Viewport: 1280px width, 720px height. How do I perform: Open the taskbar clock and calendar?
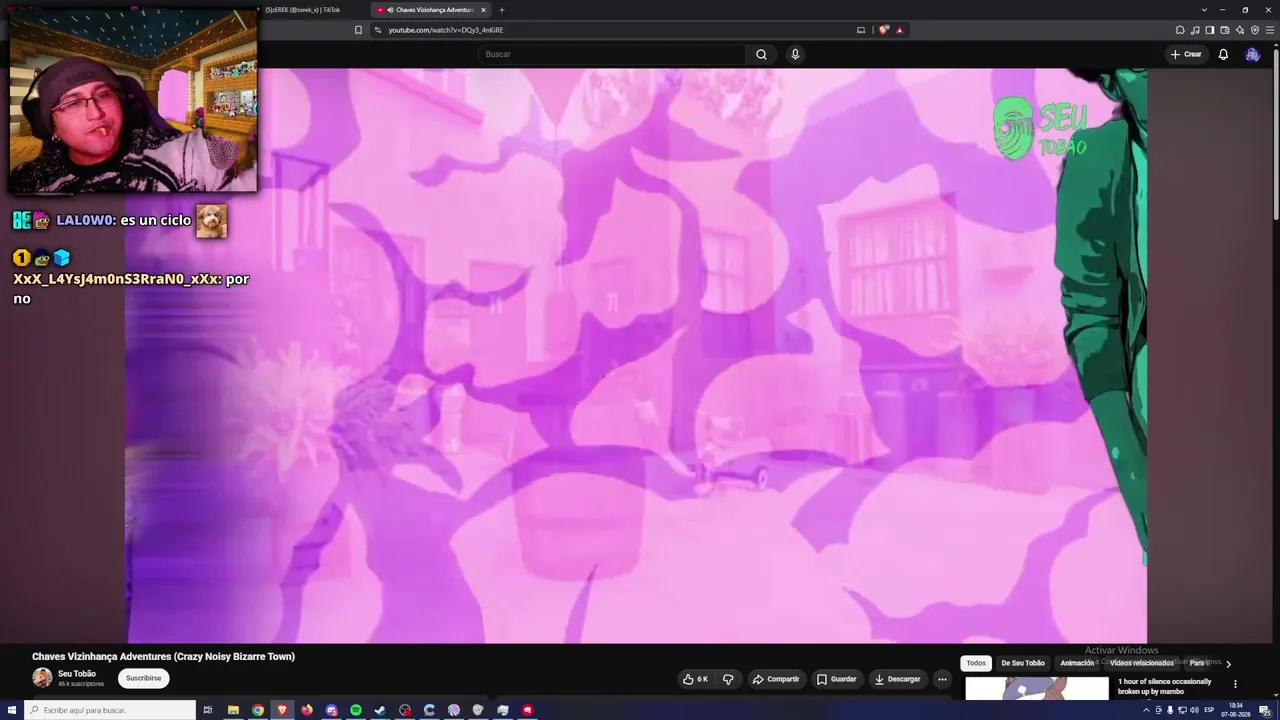[x=1236, y=710]
